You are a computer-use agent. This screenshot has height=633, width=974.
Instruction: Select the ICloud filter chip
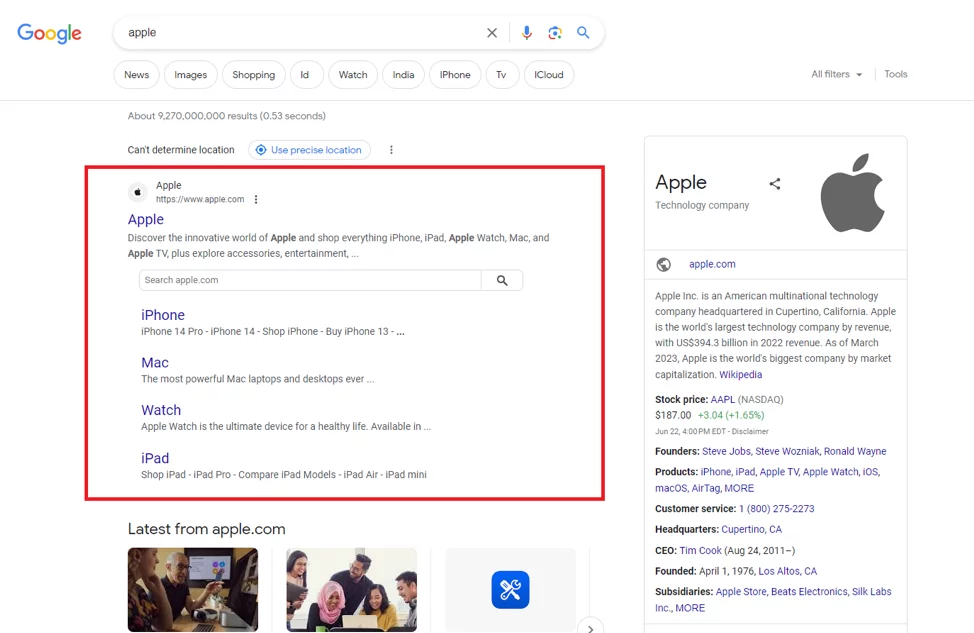[x=549, y=75]
